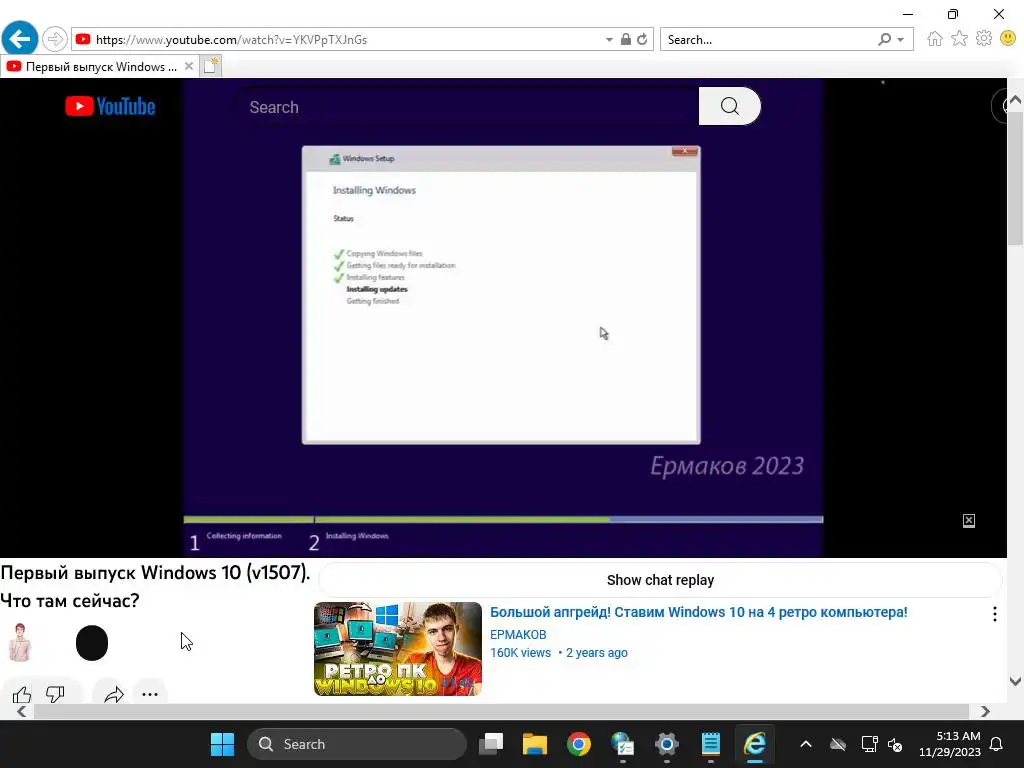The width and height of the screenshot is (1024, 768).
Task: Click the browser Forward arrow button
Action: click(x=55, y=39)
